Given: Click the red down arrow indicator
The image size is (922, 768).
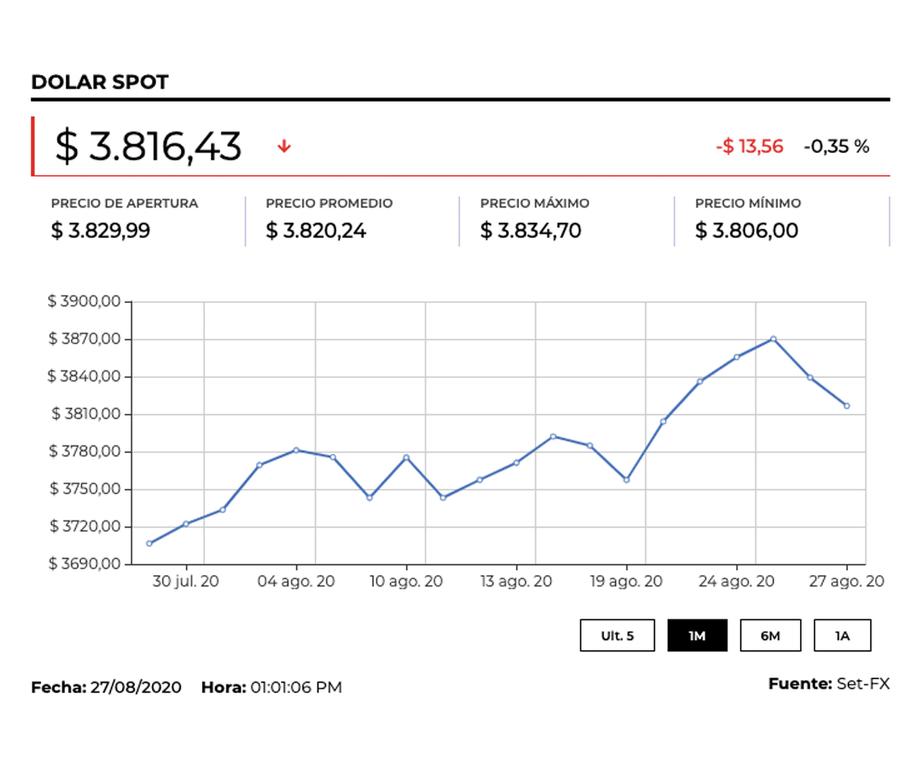Looking at the screenshot, I should coord(284,146).
